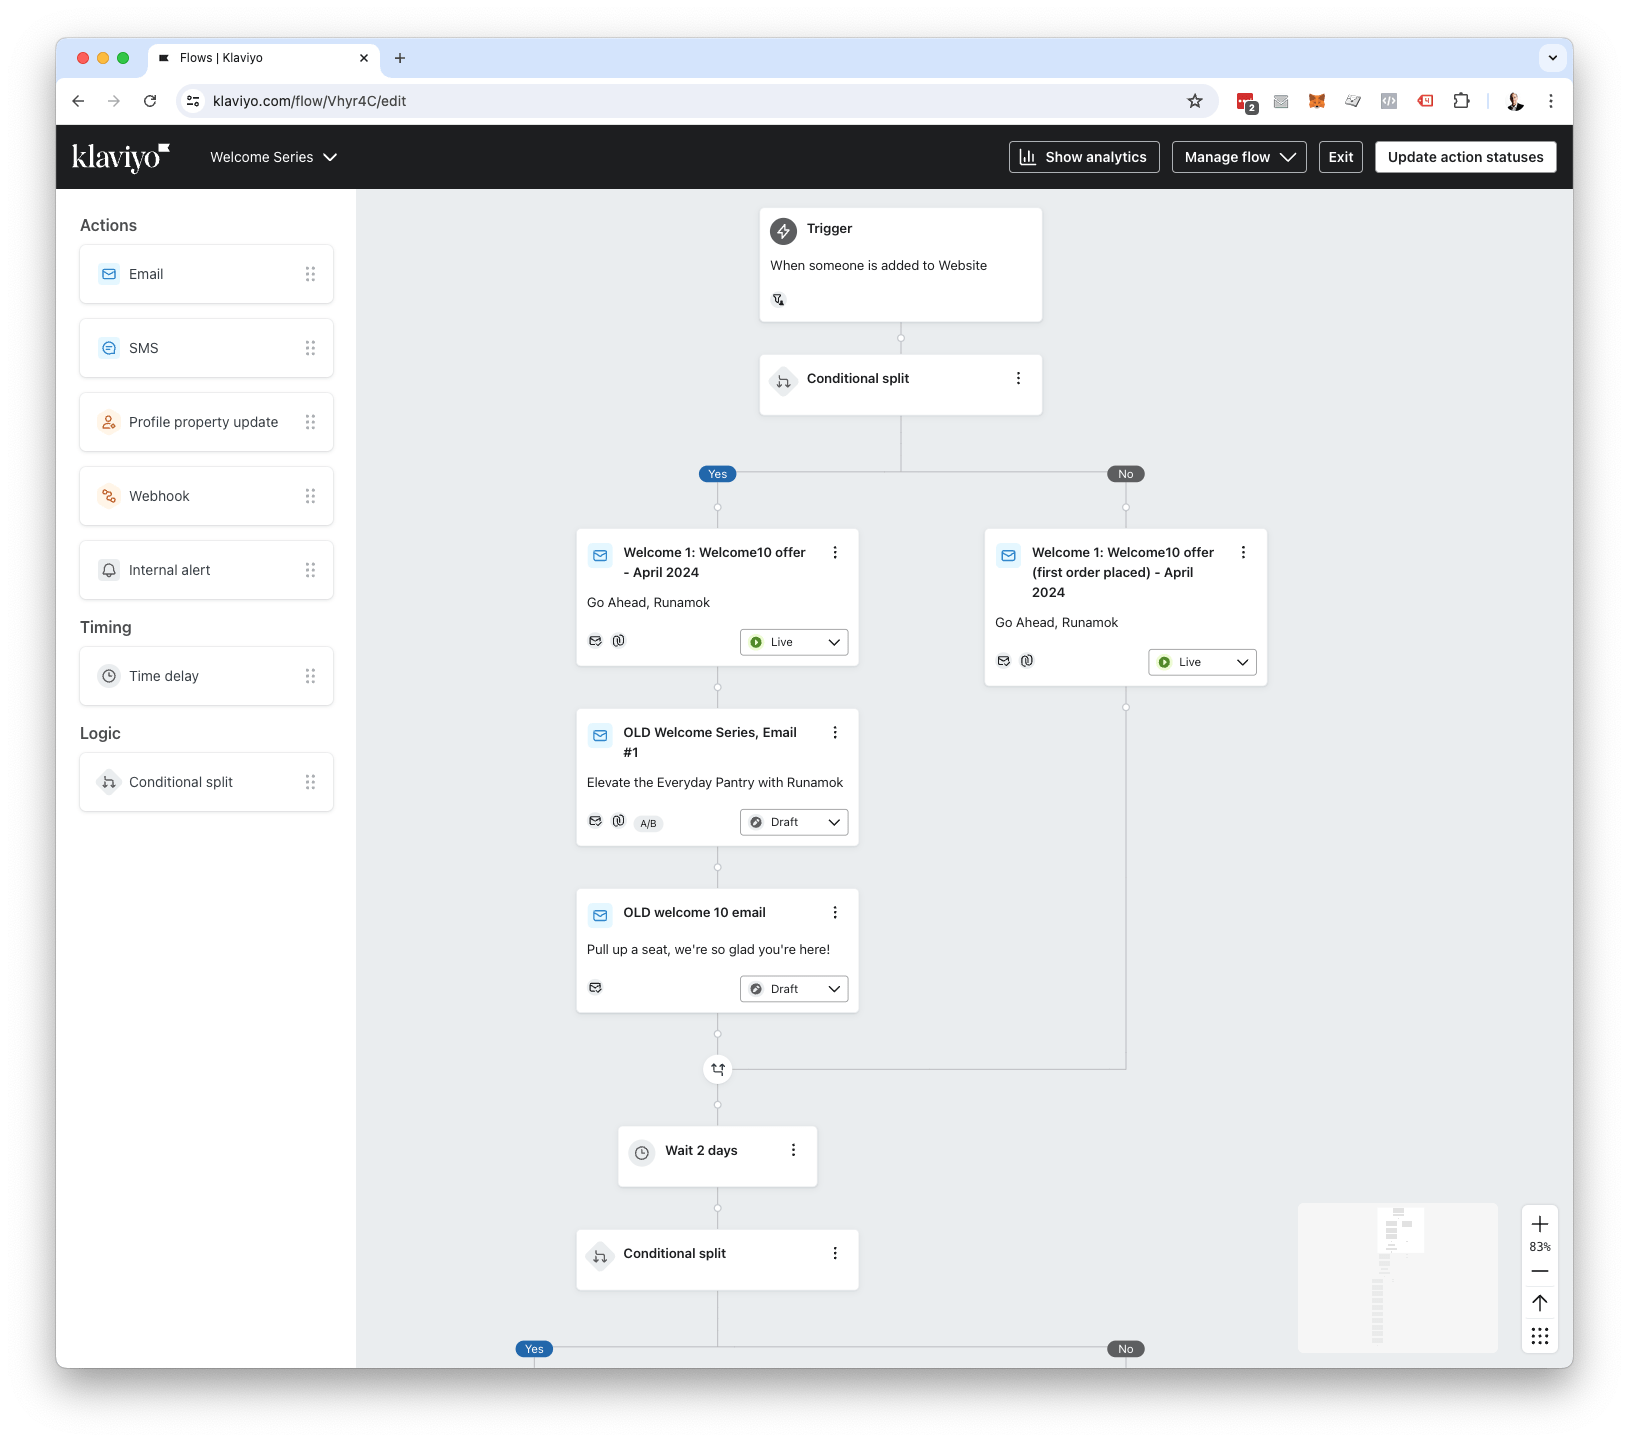Toggle the minimap grid button
Viewport: 1629px width, 1442px height.
pos(1540,1336)
